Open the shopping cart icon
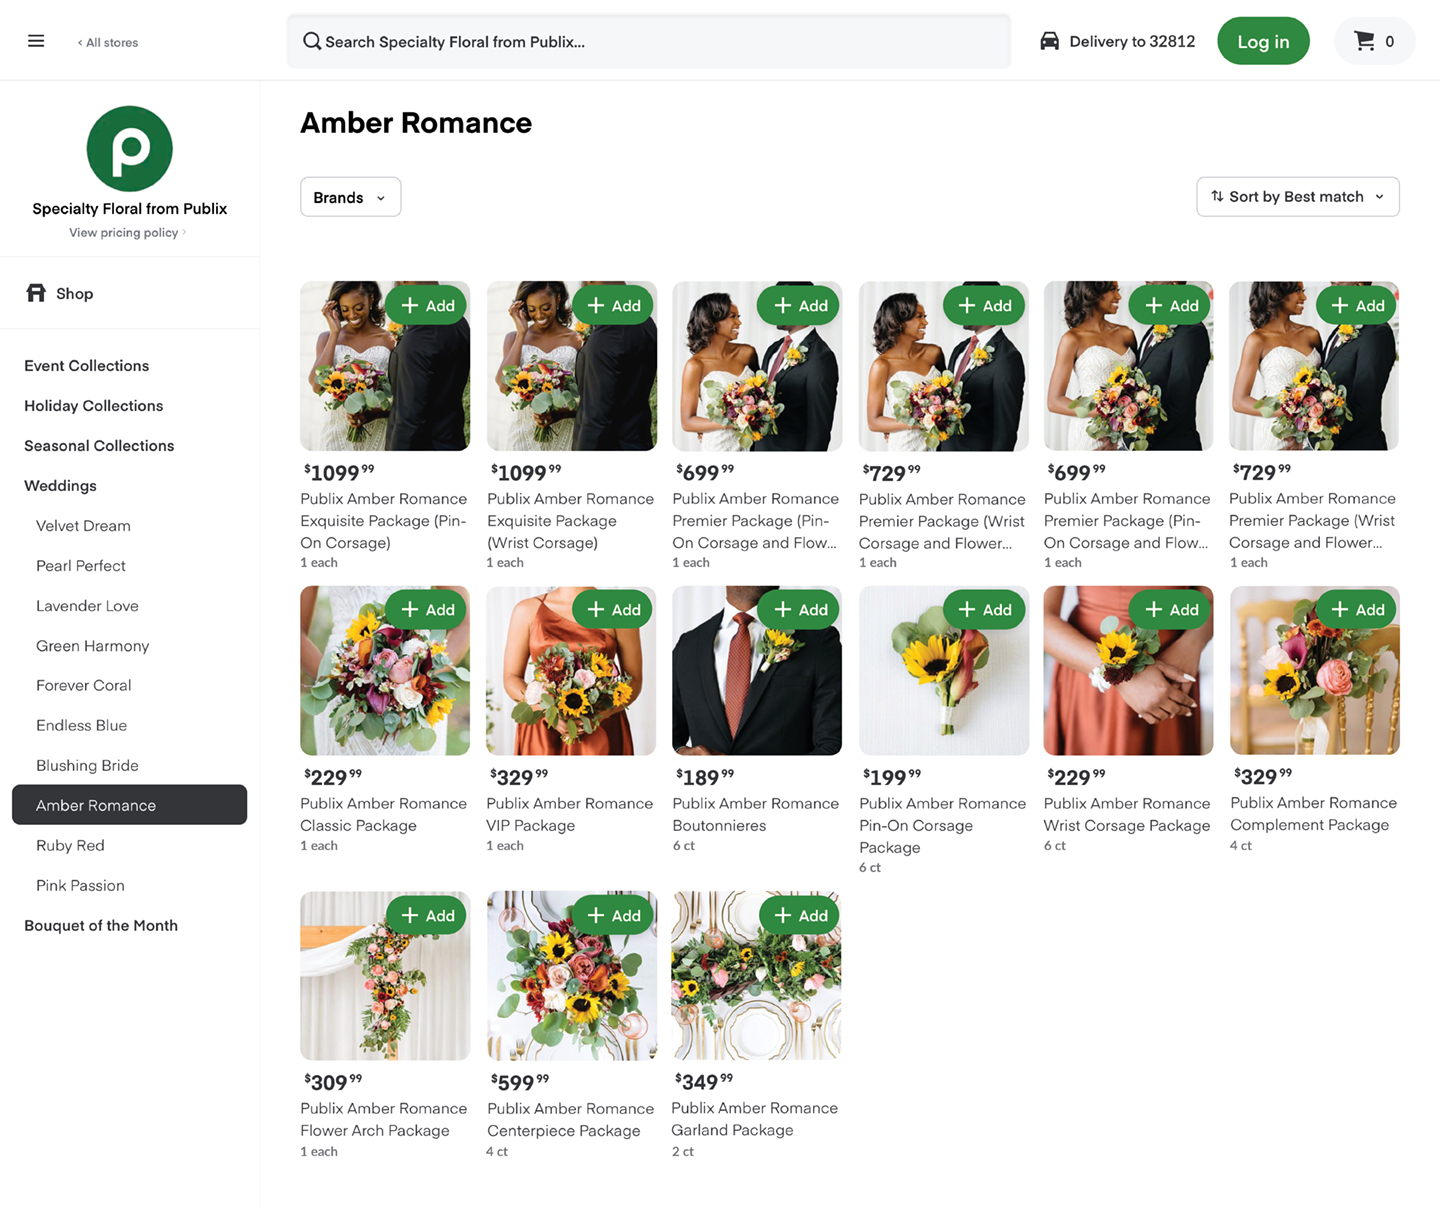 1364,41
